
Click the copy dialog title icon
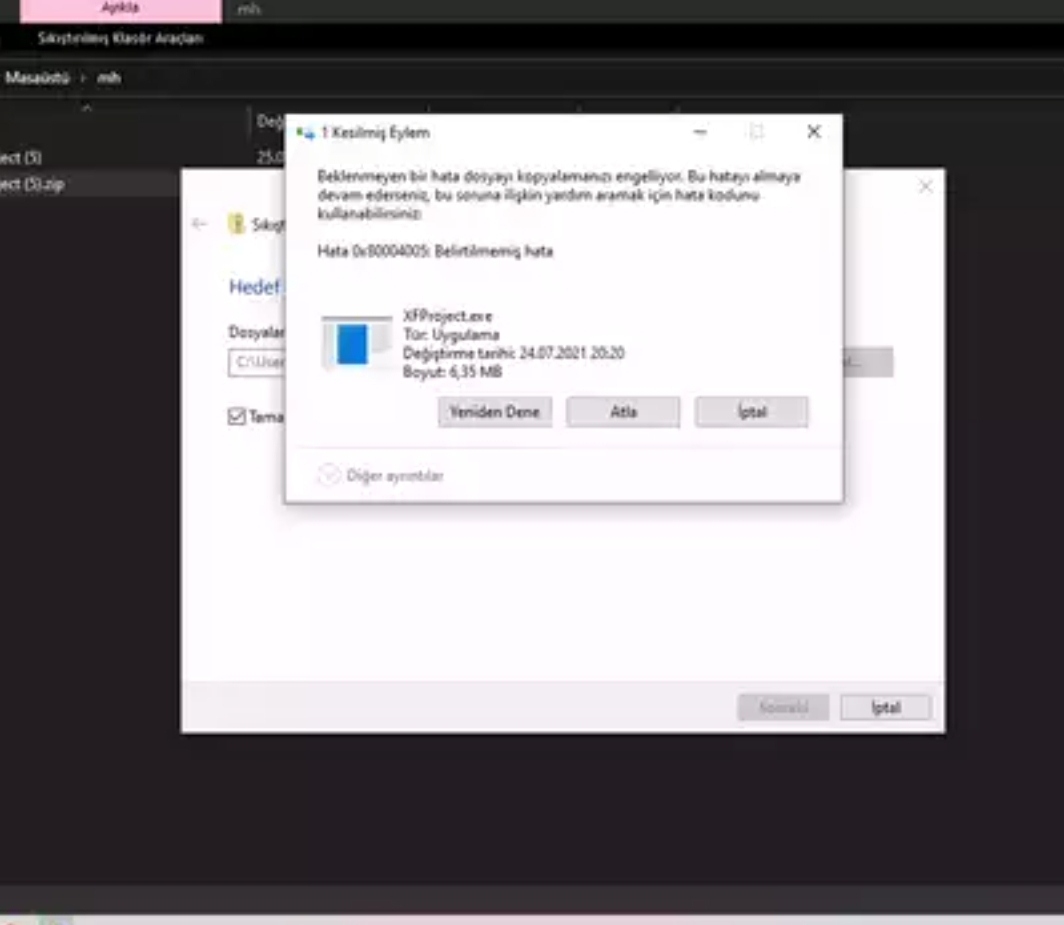click(306, 132)
